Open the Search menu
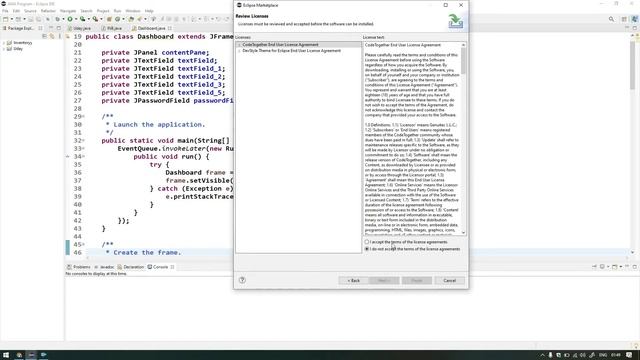This screenshot has width=640, height=360. (x=86, y=11)
